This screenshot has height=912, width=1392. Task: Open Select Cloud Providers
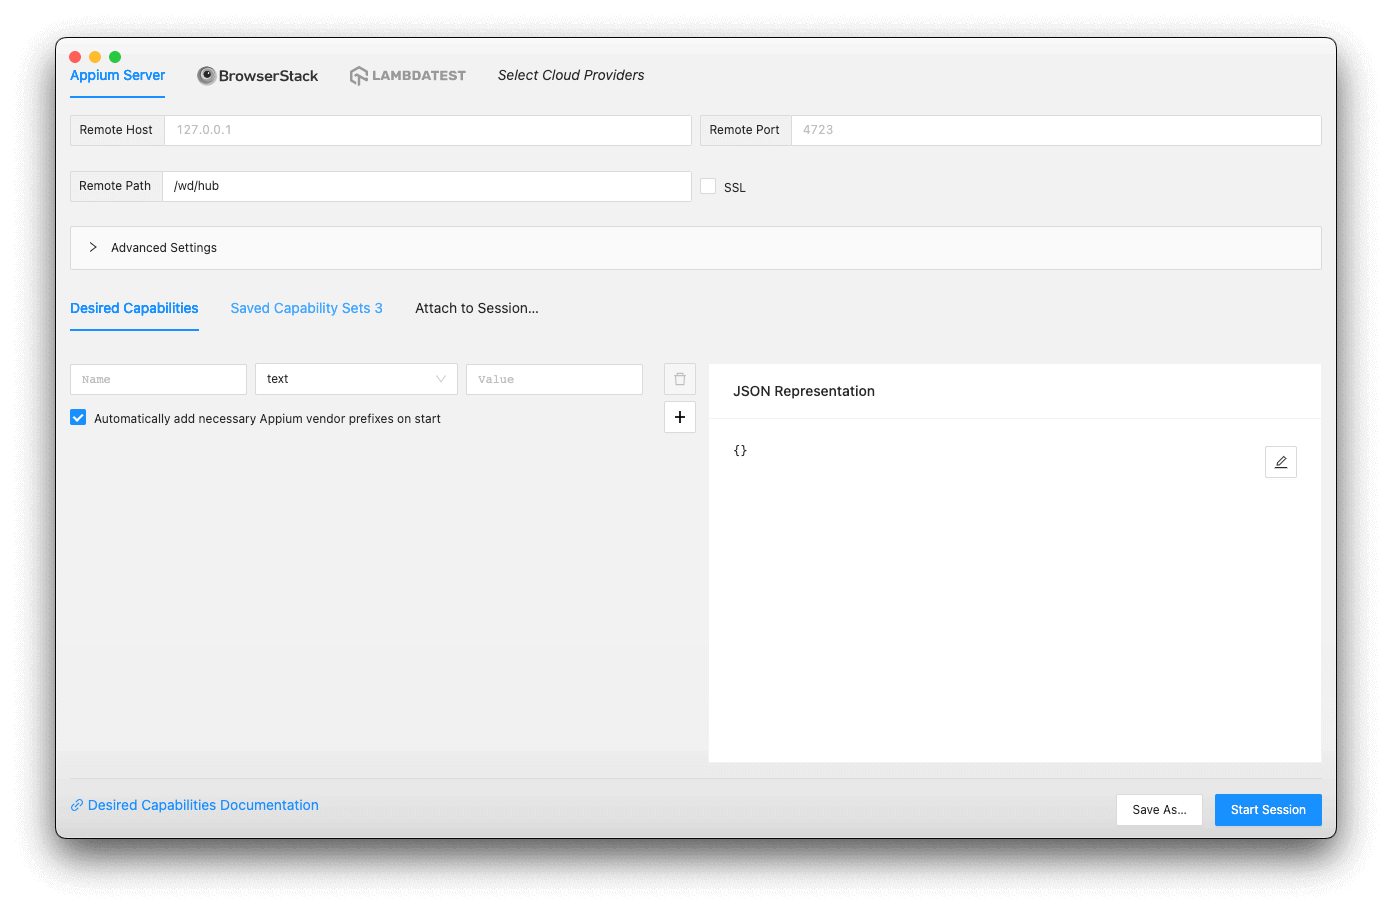tap(570, 75)
